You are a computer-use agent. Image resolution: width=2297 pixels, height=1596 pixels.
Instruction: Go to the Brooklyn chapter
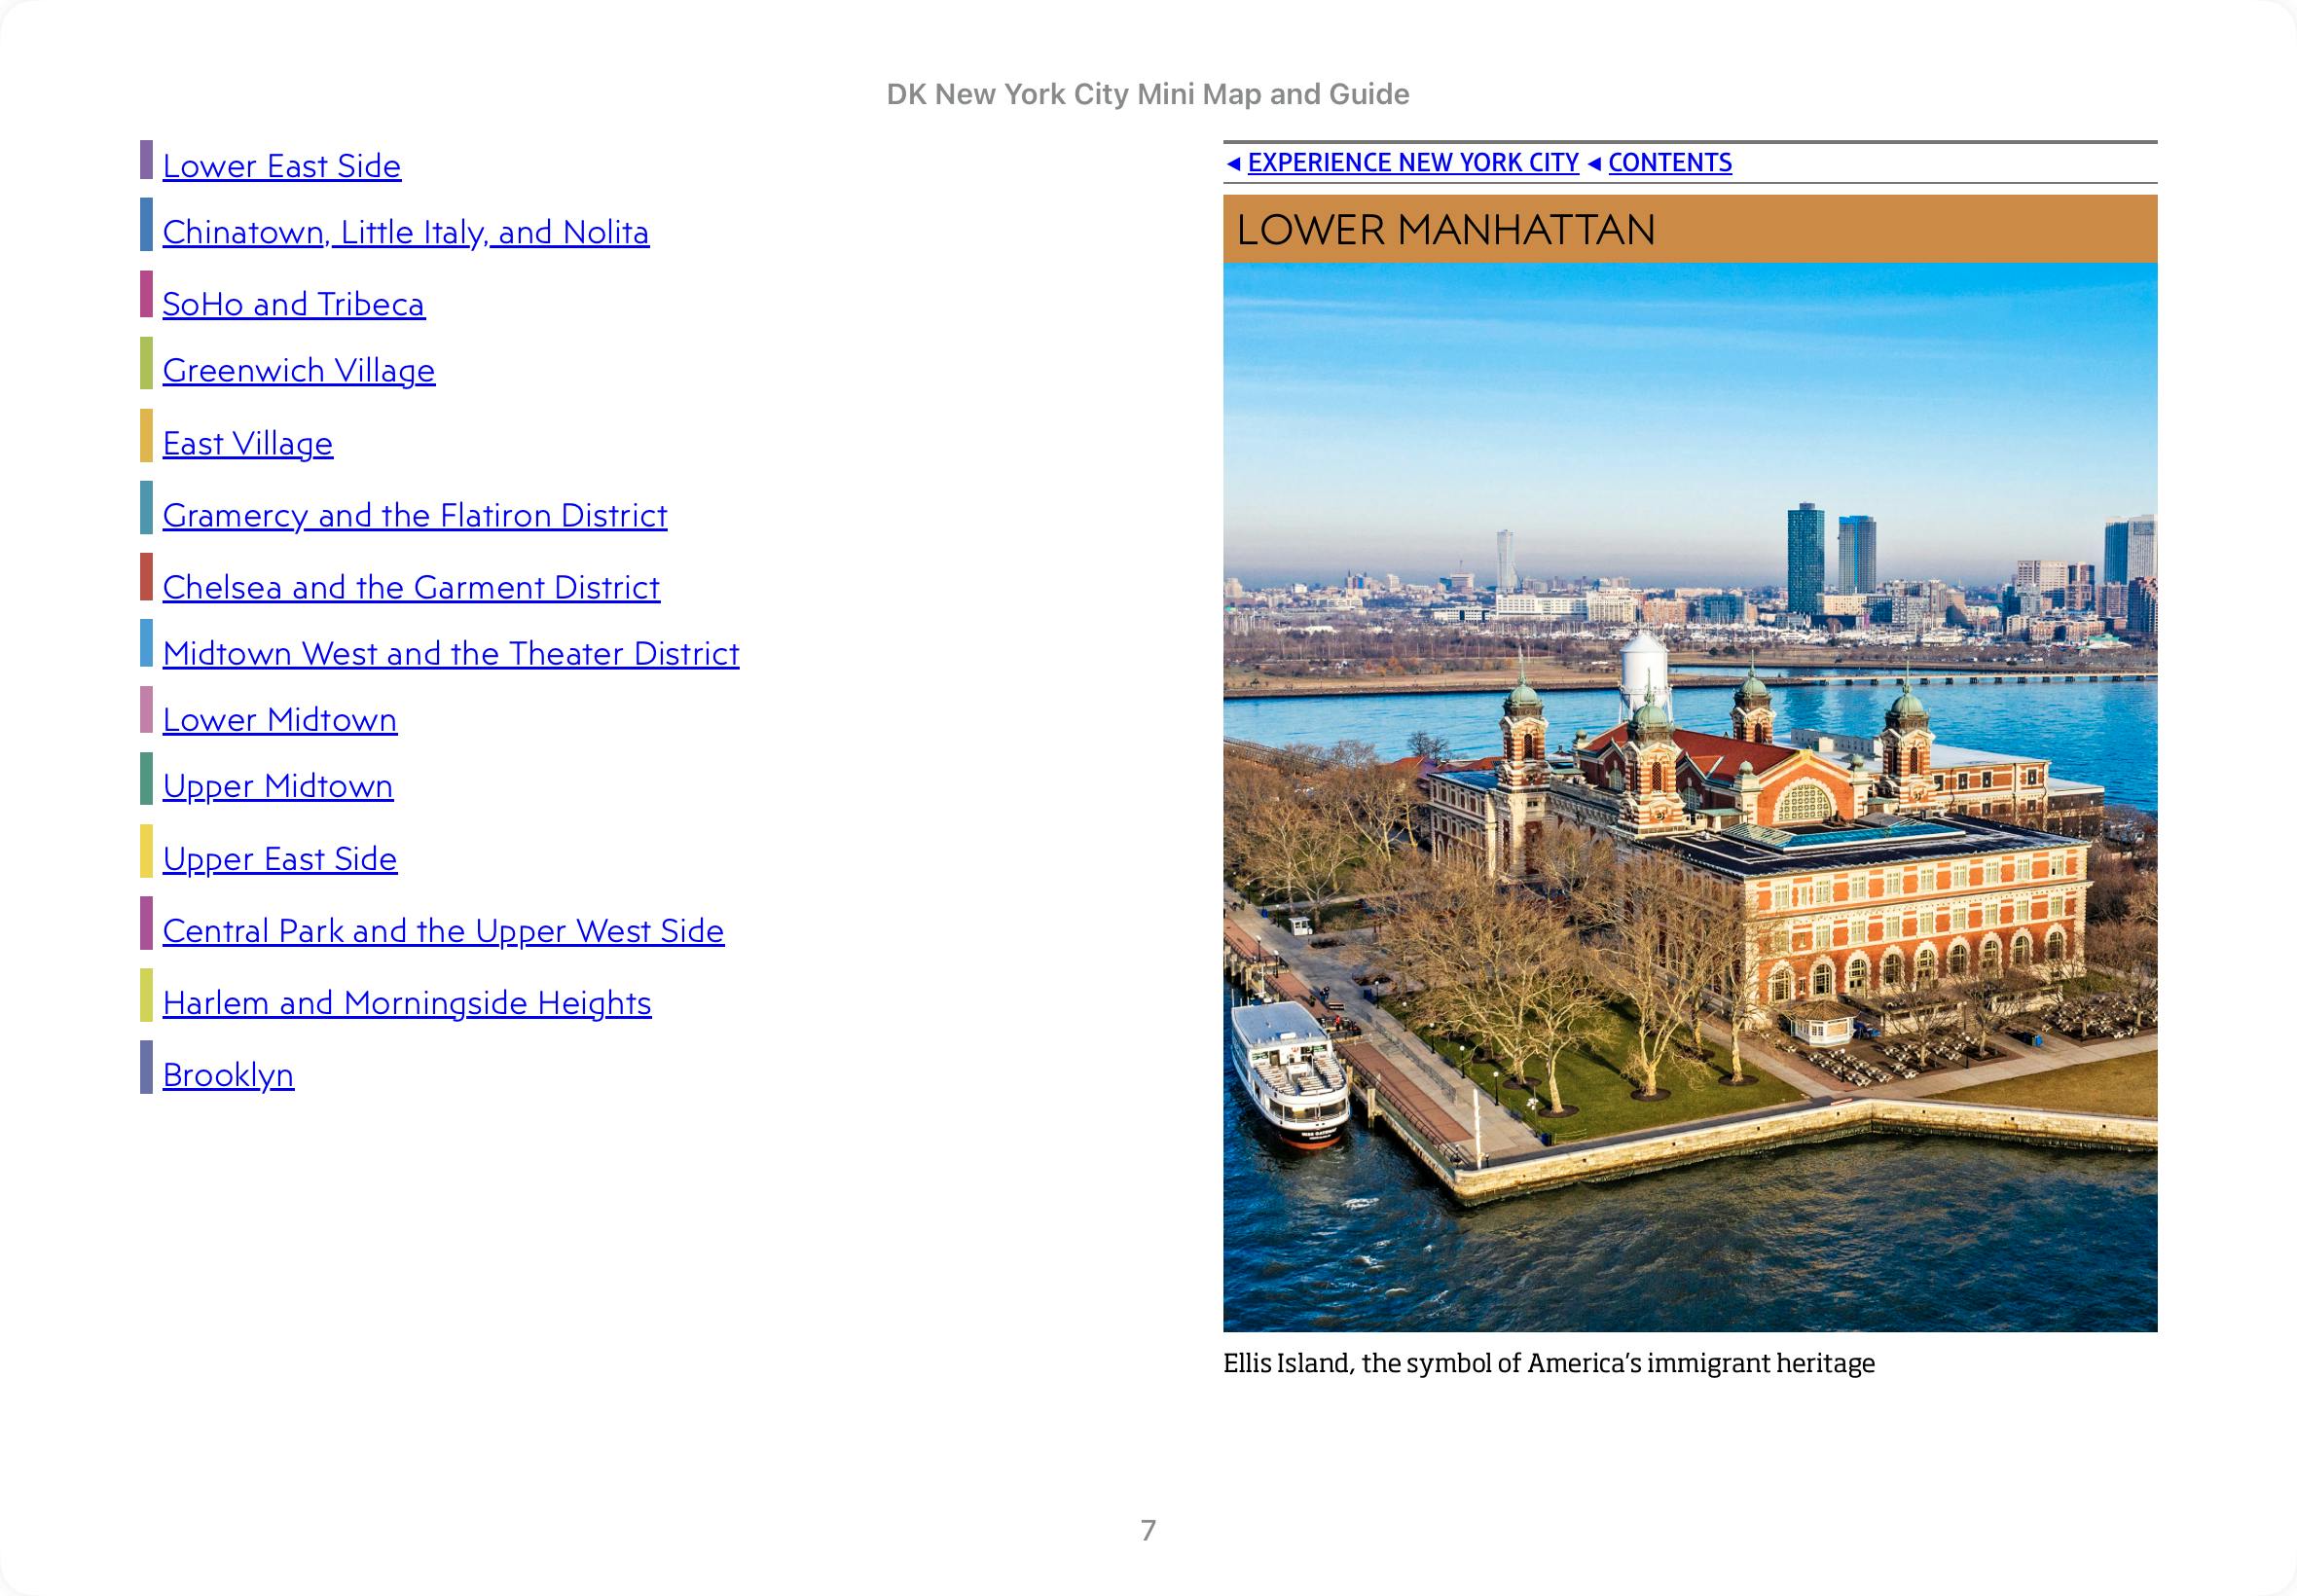coord(228,1075)
